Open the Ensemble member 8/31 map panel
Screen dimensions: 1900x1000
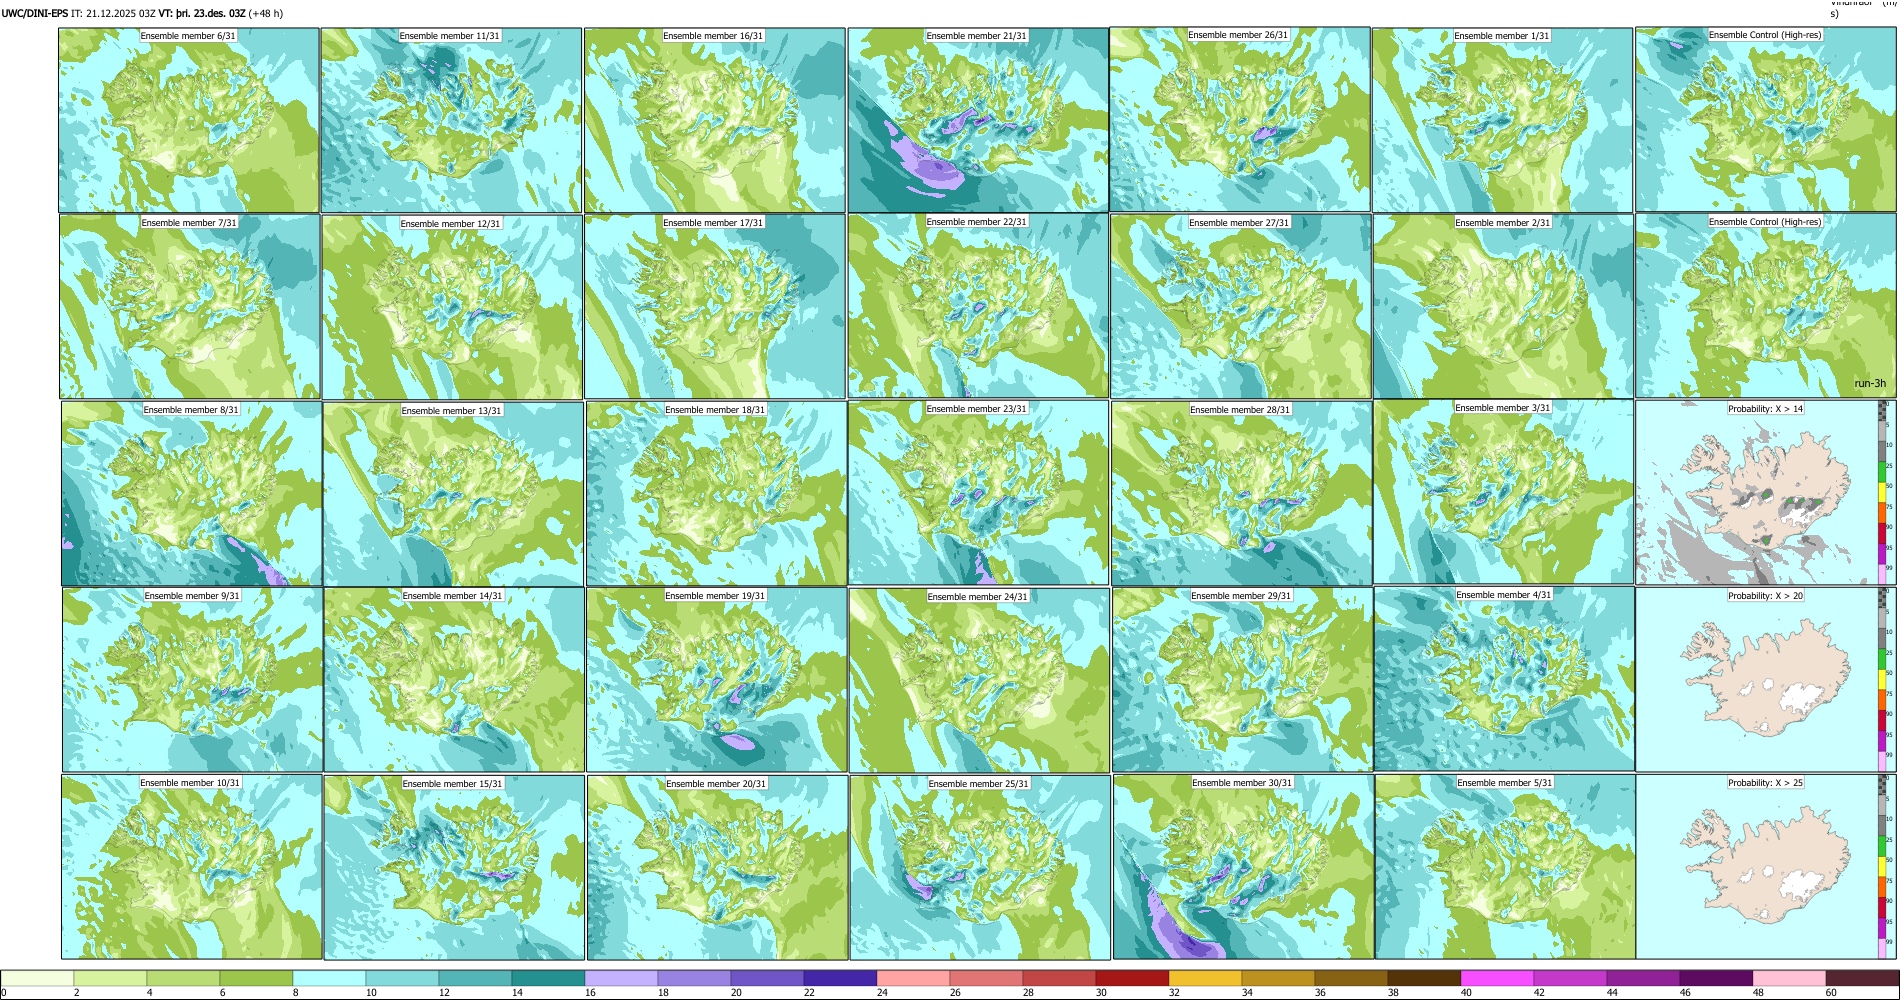(x=191, y=493)
